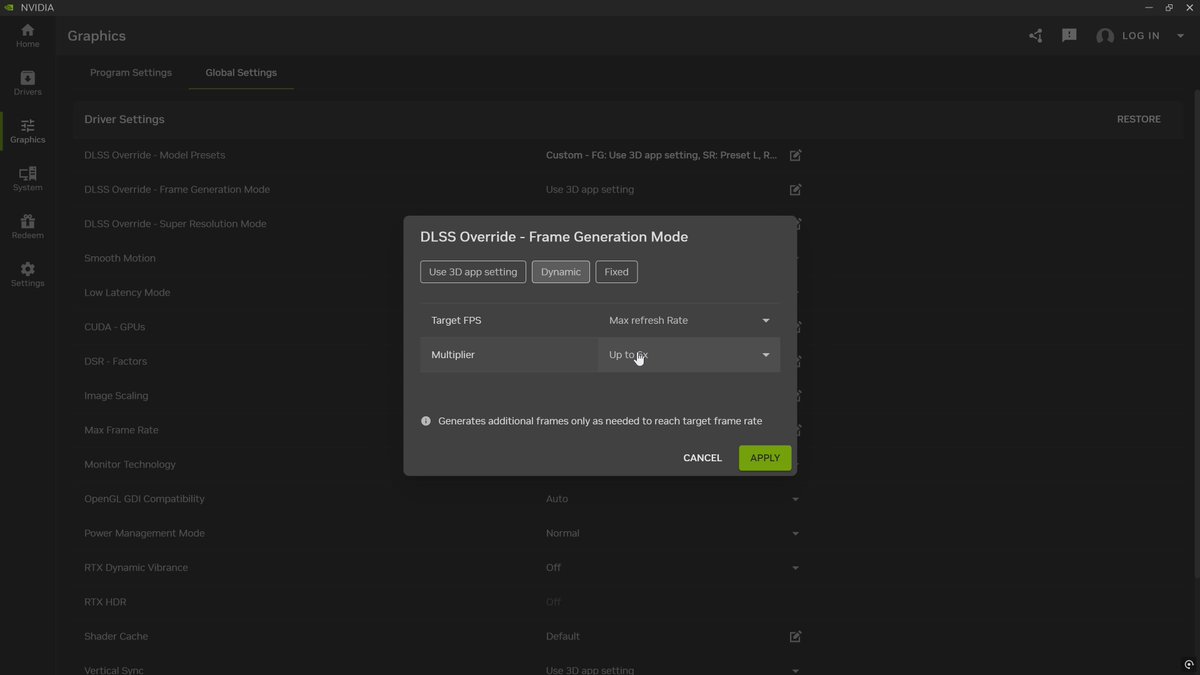Click the 'Default' Shader Cache value
Image resolution: width=1200 pixels, height=675 pixels.
pos(563,636)
